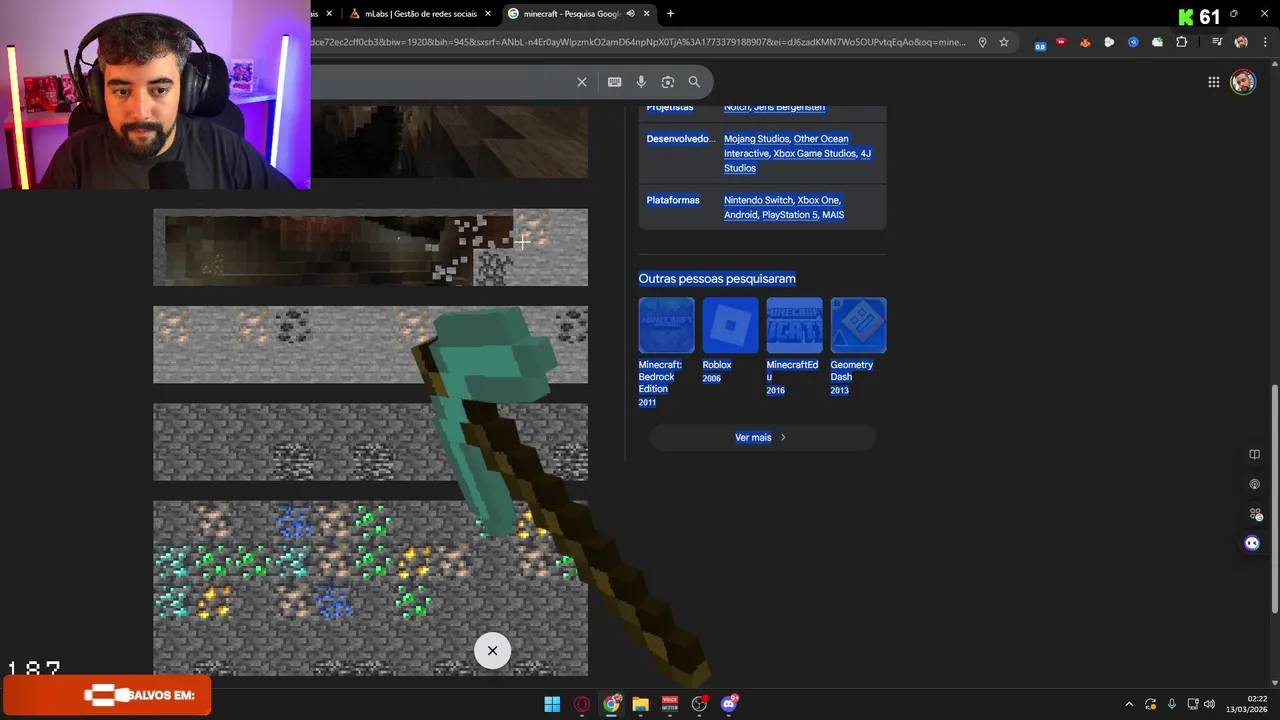Bookmark this page with the star icon
1280x720 pixels.
(x=1004, y=42)
